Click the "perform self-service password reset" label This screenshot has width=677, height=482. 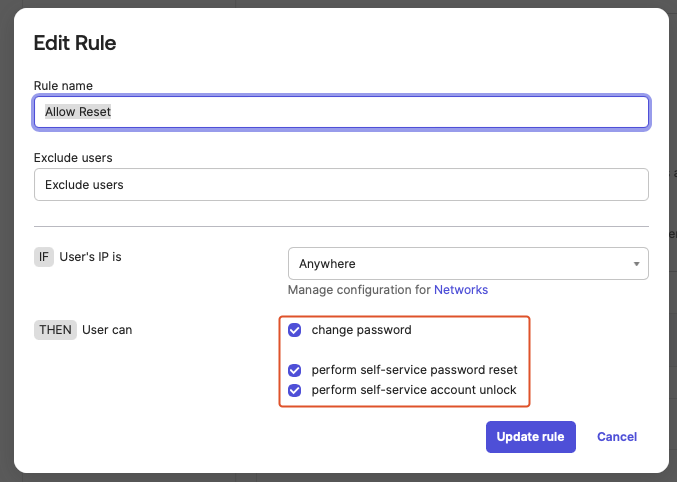point(414,370)
